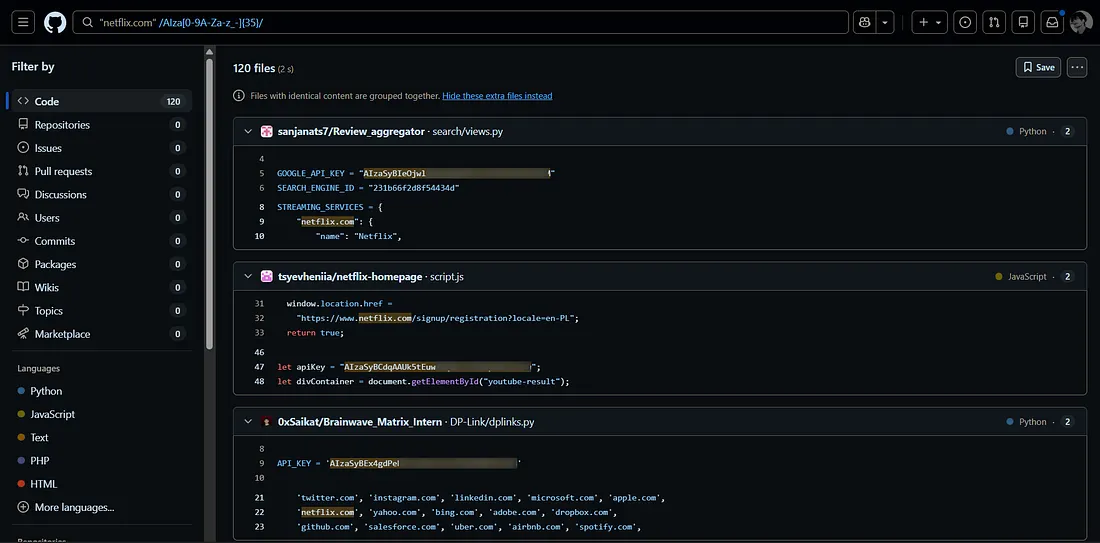This screenshot has width=1100, height=543.
Task: Click highlighted netflix.com in views.py snippet
Action: [x=328, y=222]
